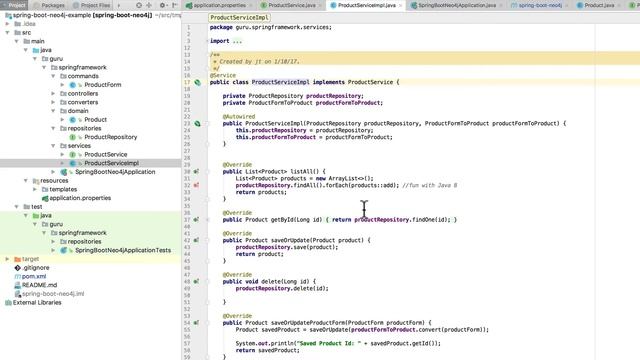Expand the folded import block at line 3

tap(207, 41)
